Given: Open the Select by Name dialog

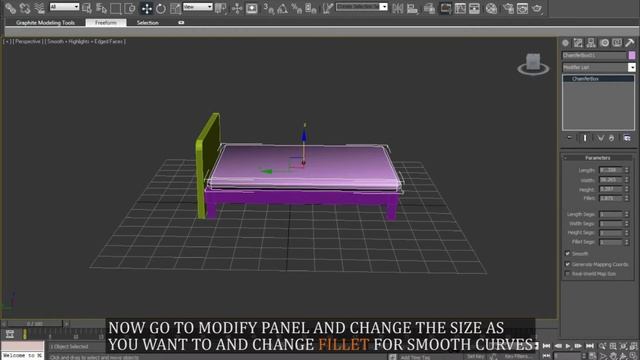Looking at the screenshot, I should point(101,8).
